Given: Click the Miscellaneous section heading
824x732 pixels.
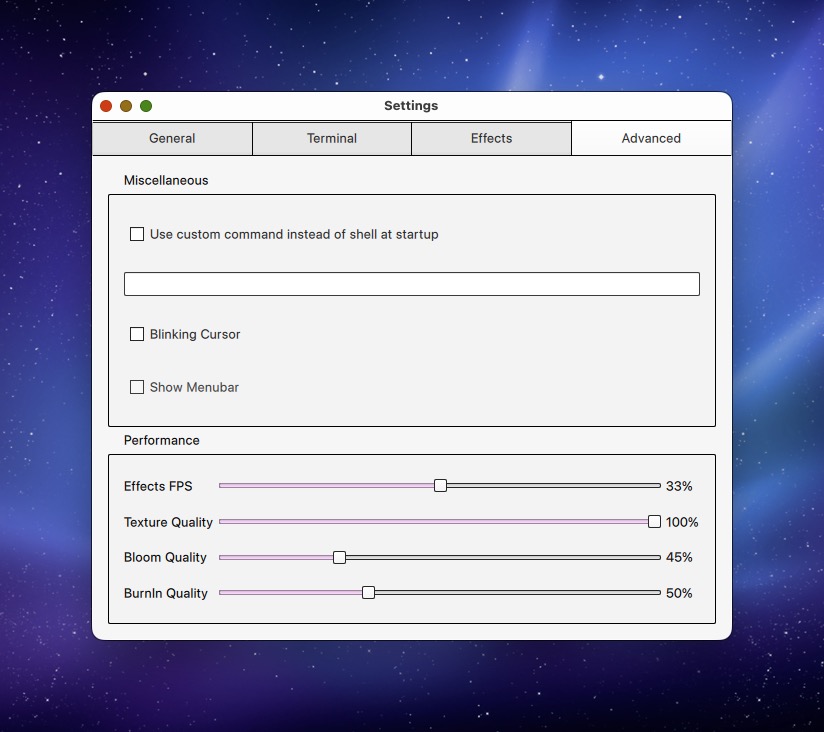Looking at the screenshot, I should tap(166, 181).
